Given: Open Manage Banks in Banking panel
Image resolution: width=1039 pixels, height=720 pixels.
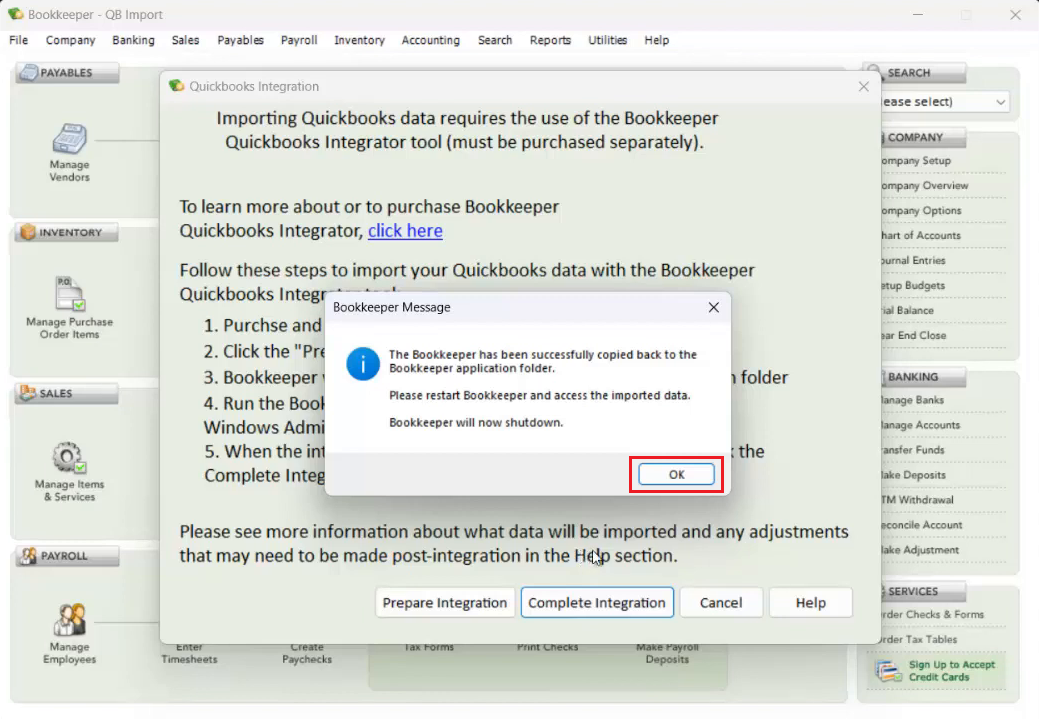Looking at the screenshot, I should click(912, 400).
